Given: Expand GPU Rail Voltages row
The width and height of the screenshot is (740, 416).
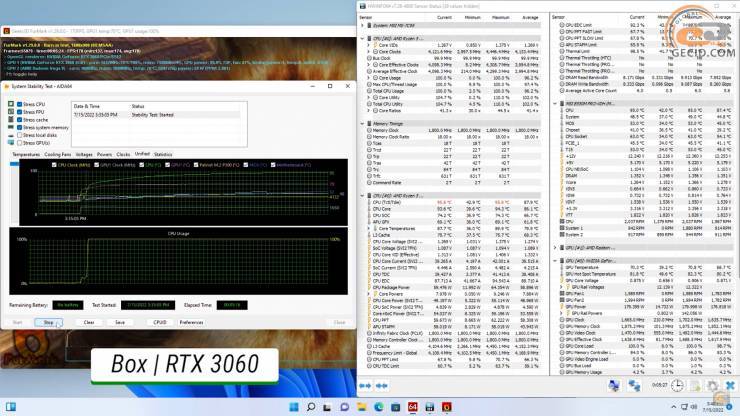Looking at the screenshot, I should click(561, 287).
